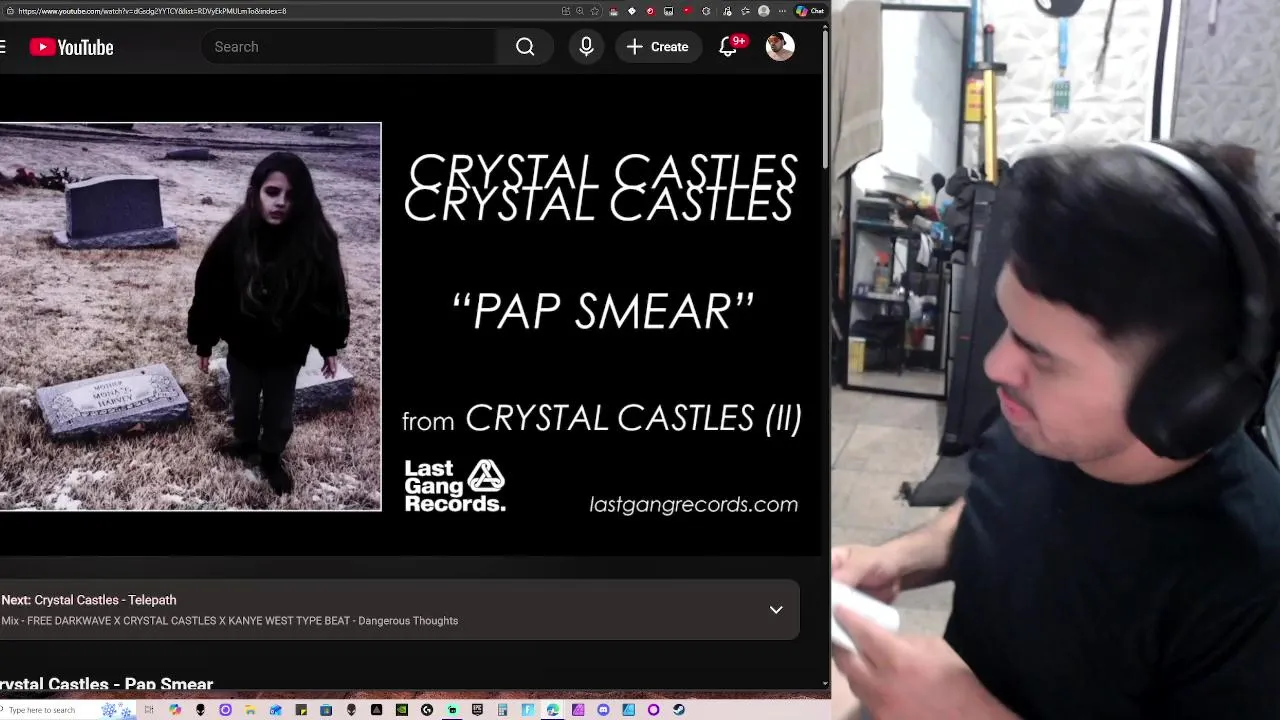
Task: Click the Pap Smear video player
Action: point(410,317)
